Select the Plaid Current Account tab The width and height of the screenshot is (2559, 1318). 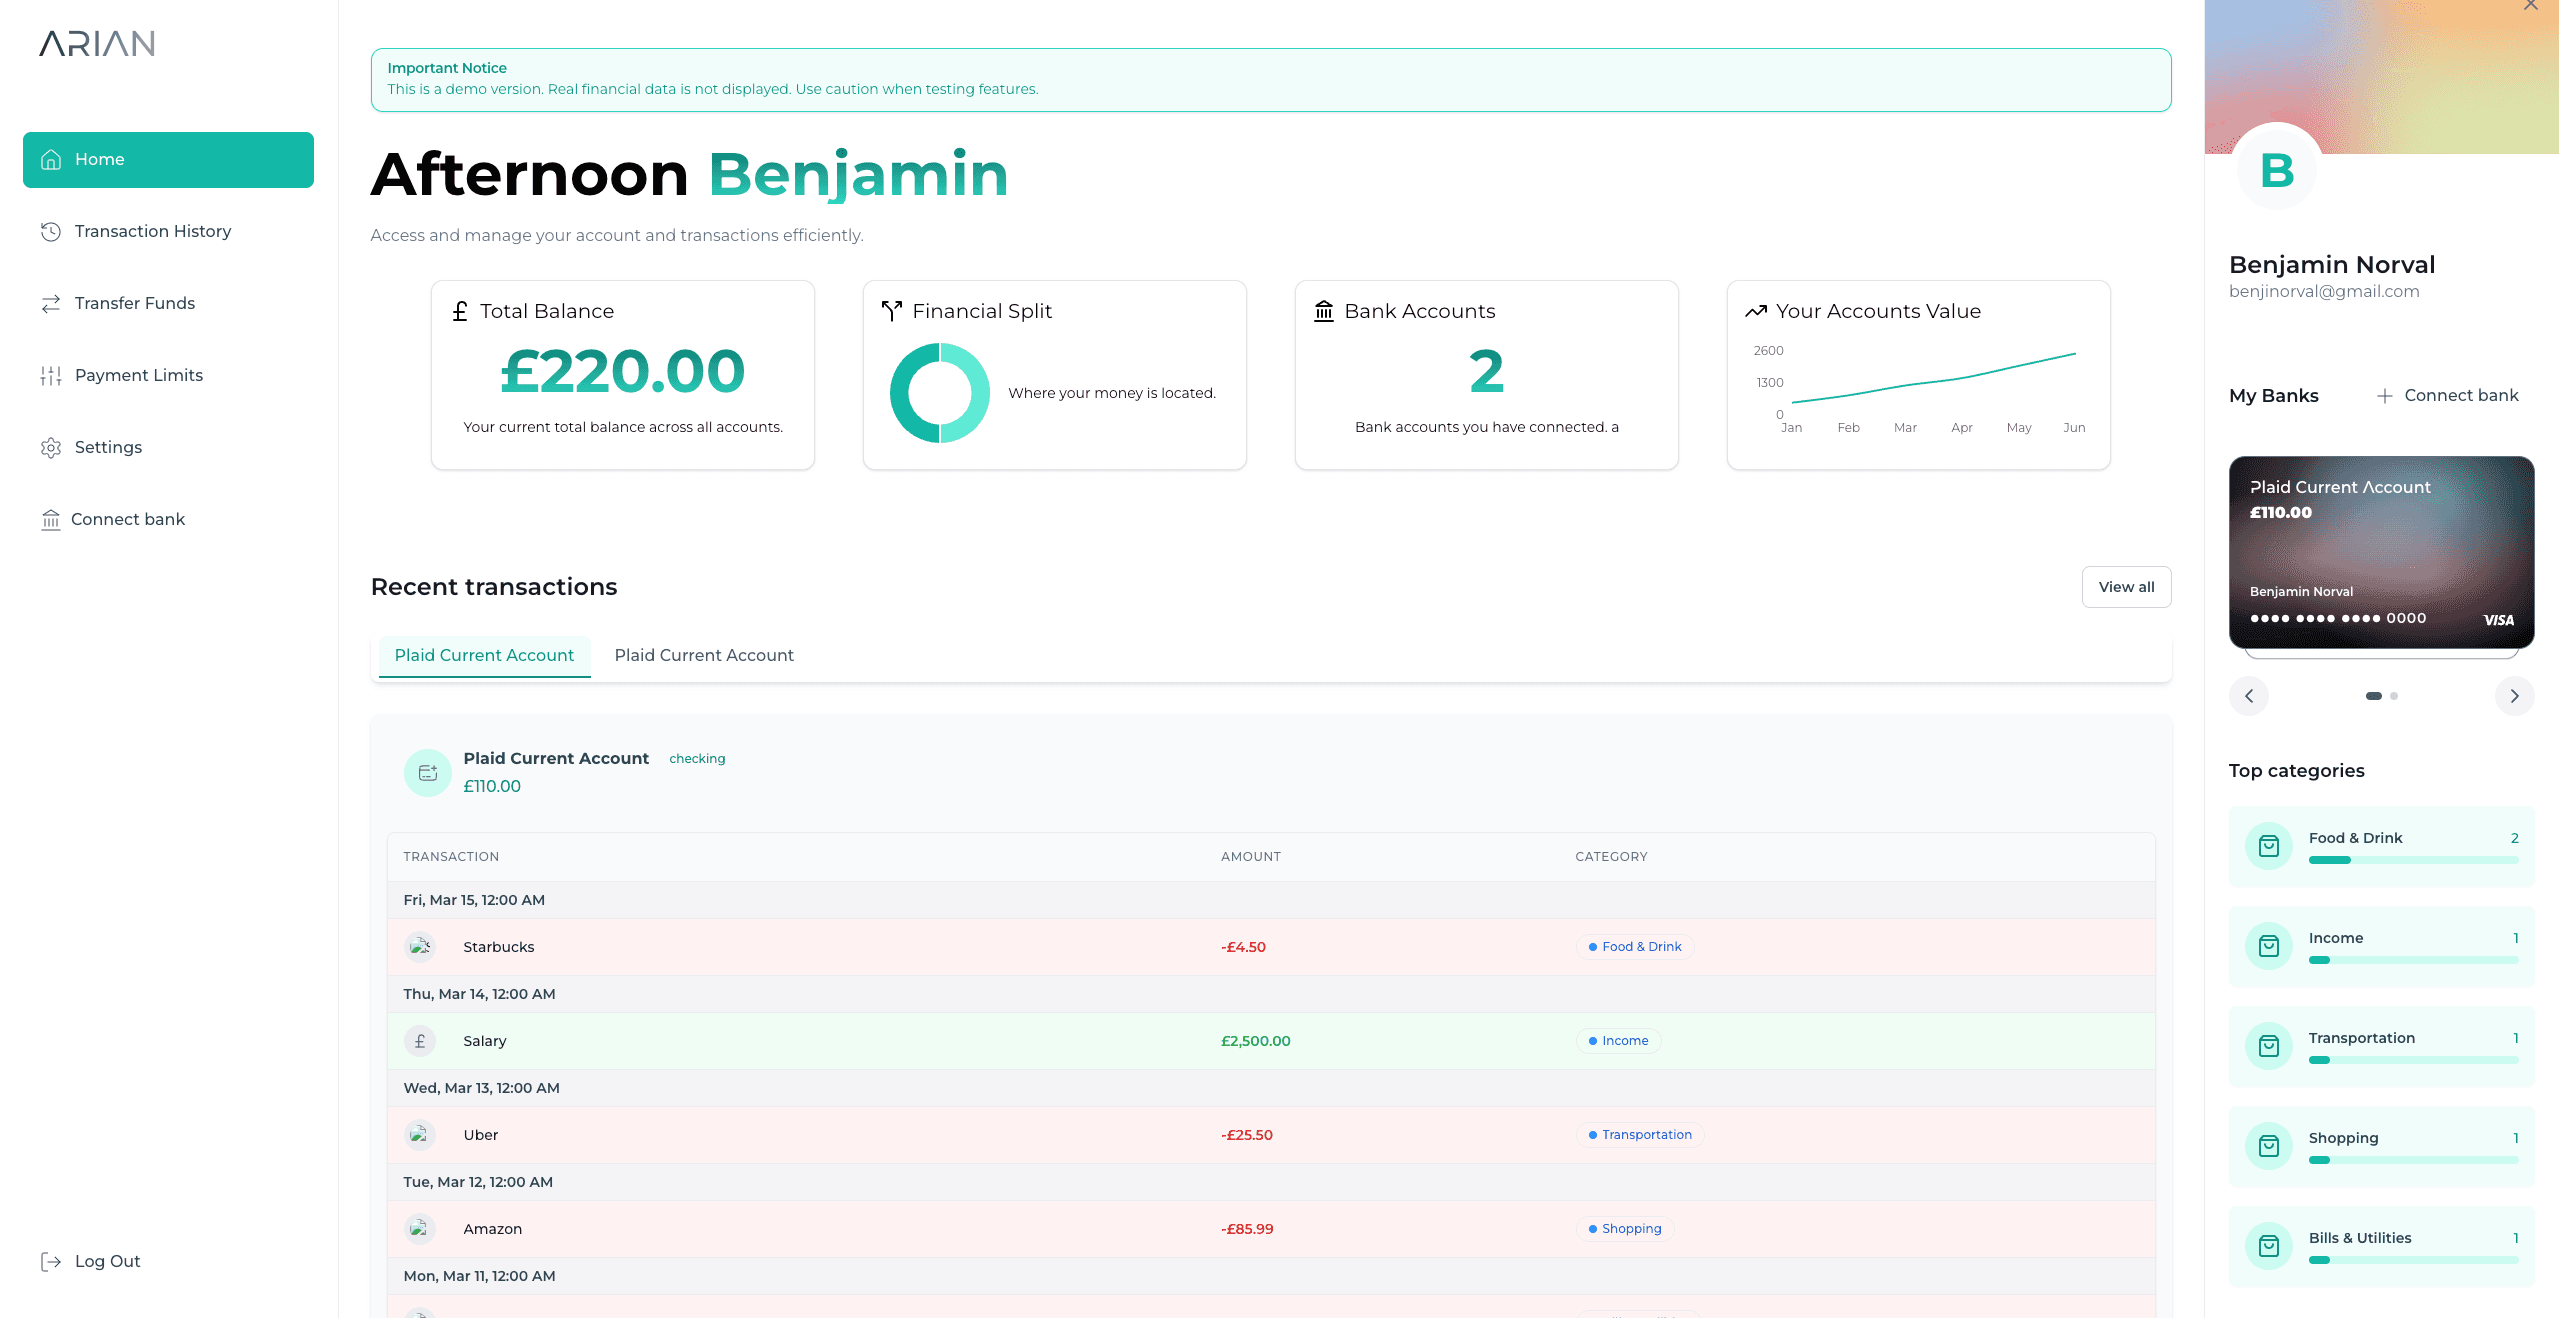[484, 656]
